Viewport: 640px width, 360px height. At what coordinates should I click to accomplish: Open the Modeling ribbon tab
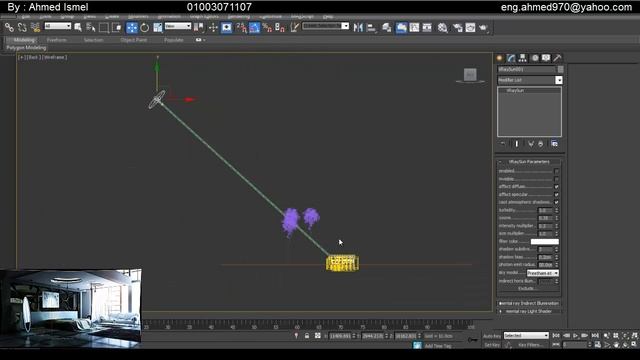pyautogui.click(x=24, y=40)
